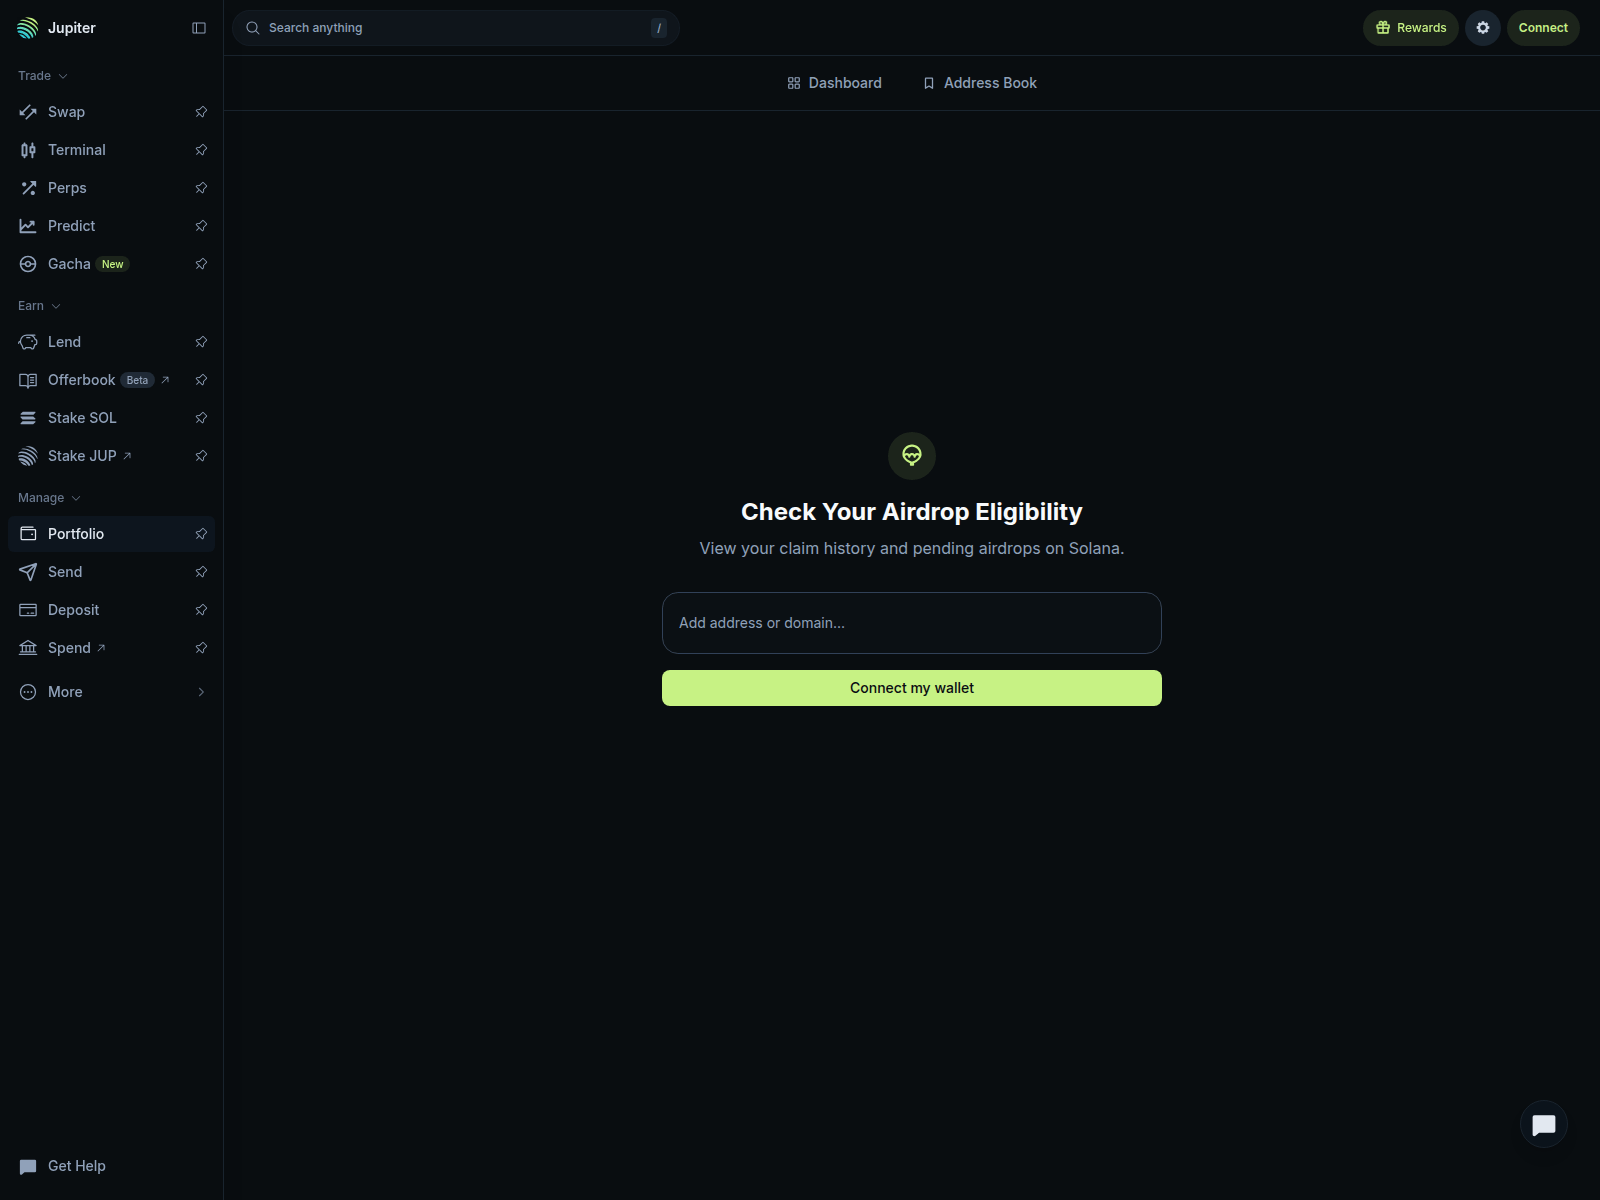
Task: Click the Swap arrows icon
Action: click(x=28, y=112)
